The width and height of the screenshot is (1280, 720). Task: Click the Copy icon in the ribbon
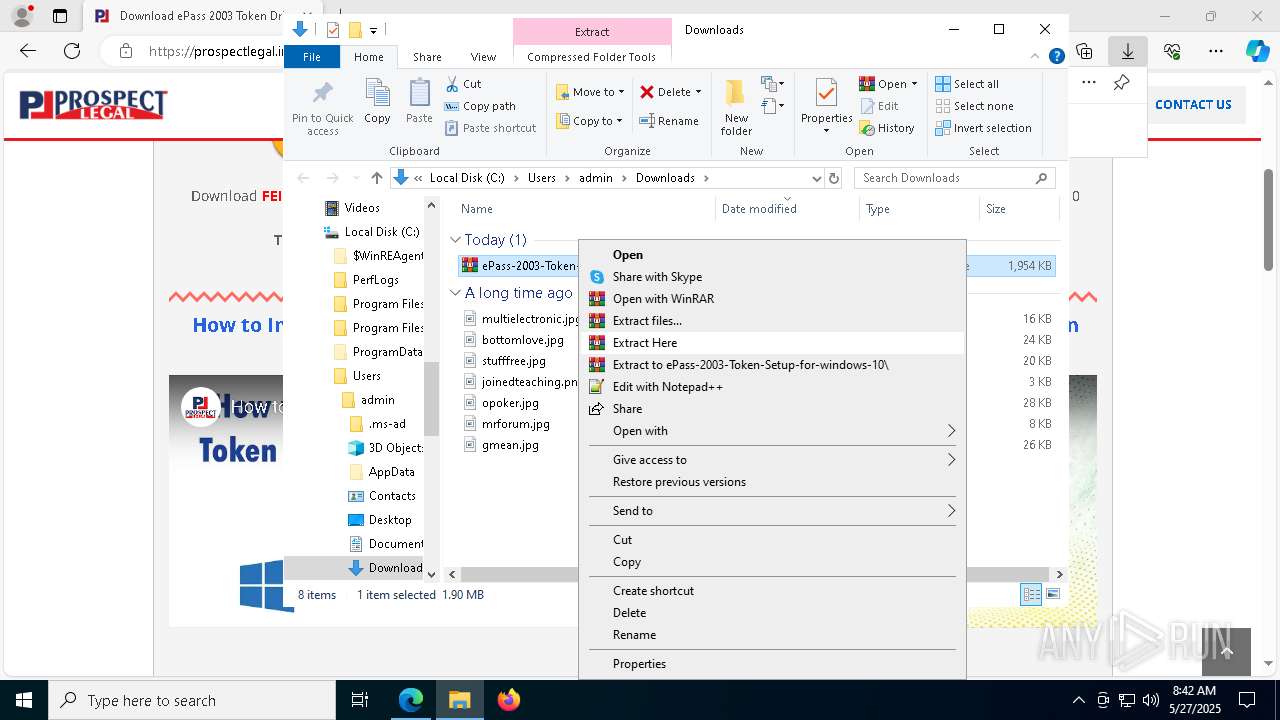377,102
